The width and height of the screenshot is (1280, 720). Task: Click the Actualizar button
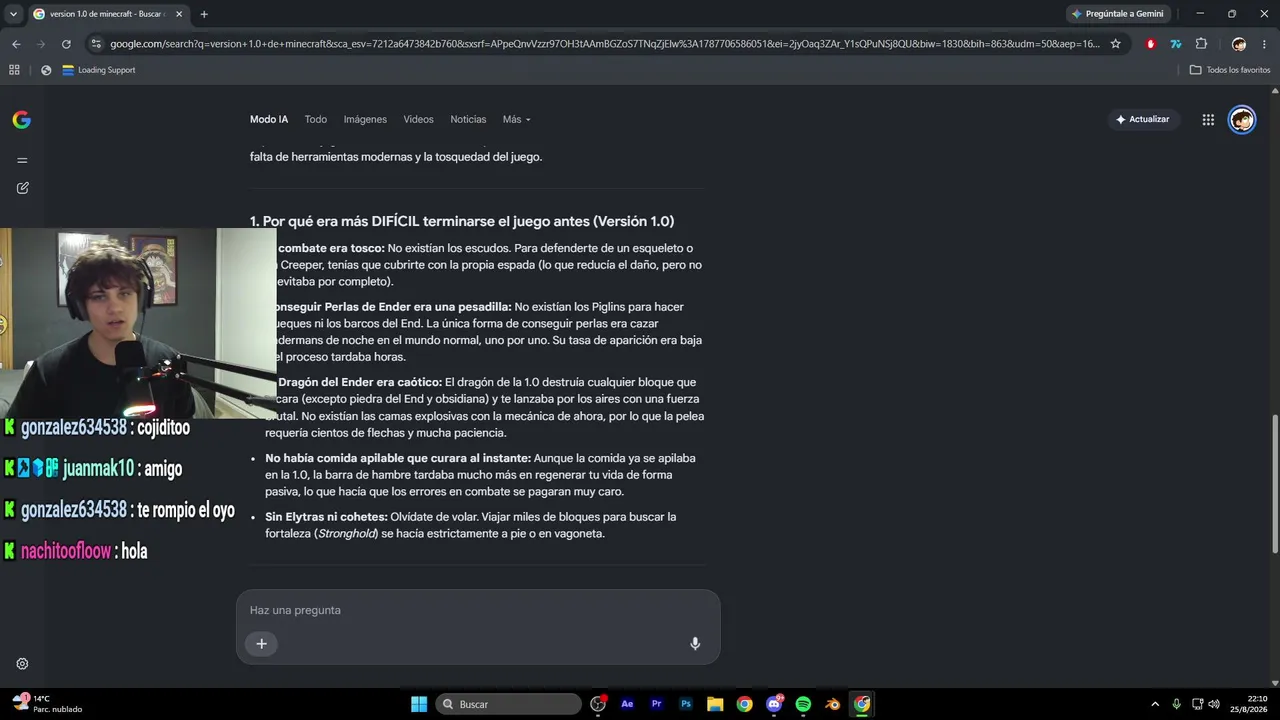(x=1142, y=119)
